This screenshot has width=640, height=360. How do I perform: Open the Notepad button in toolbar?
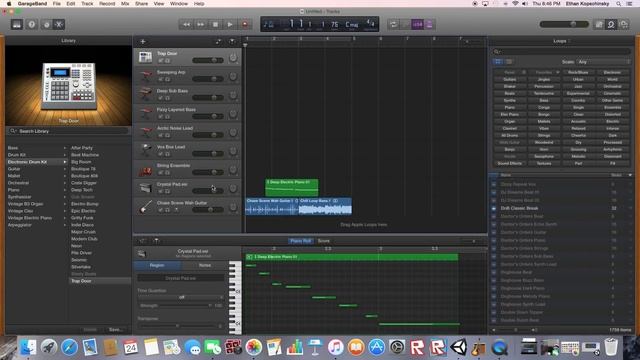coord(599,24)
